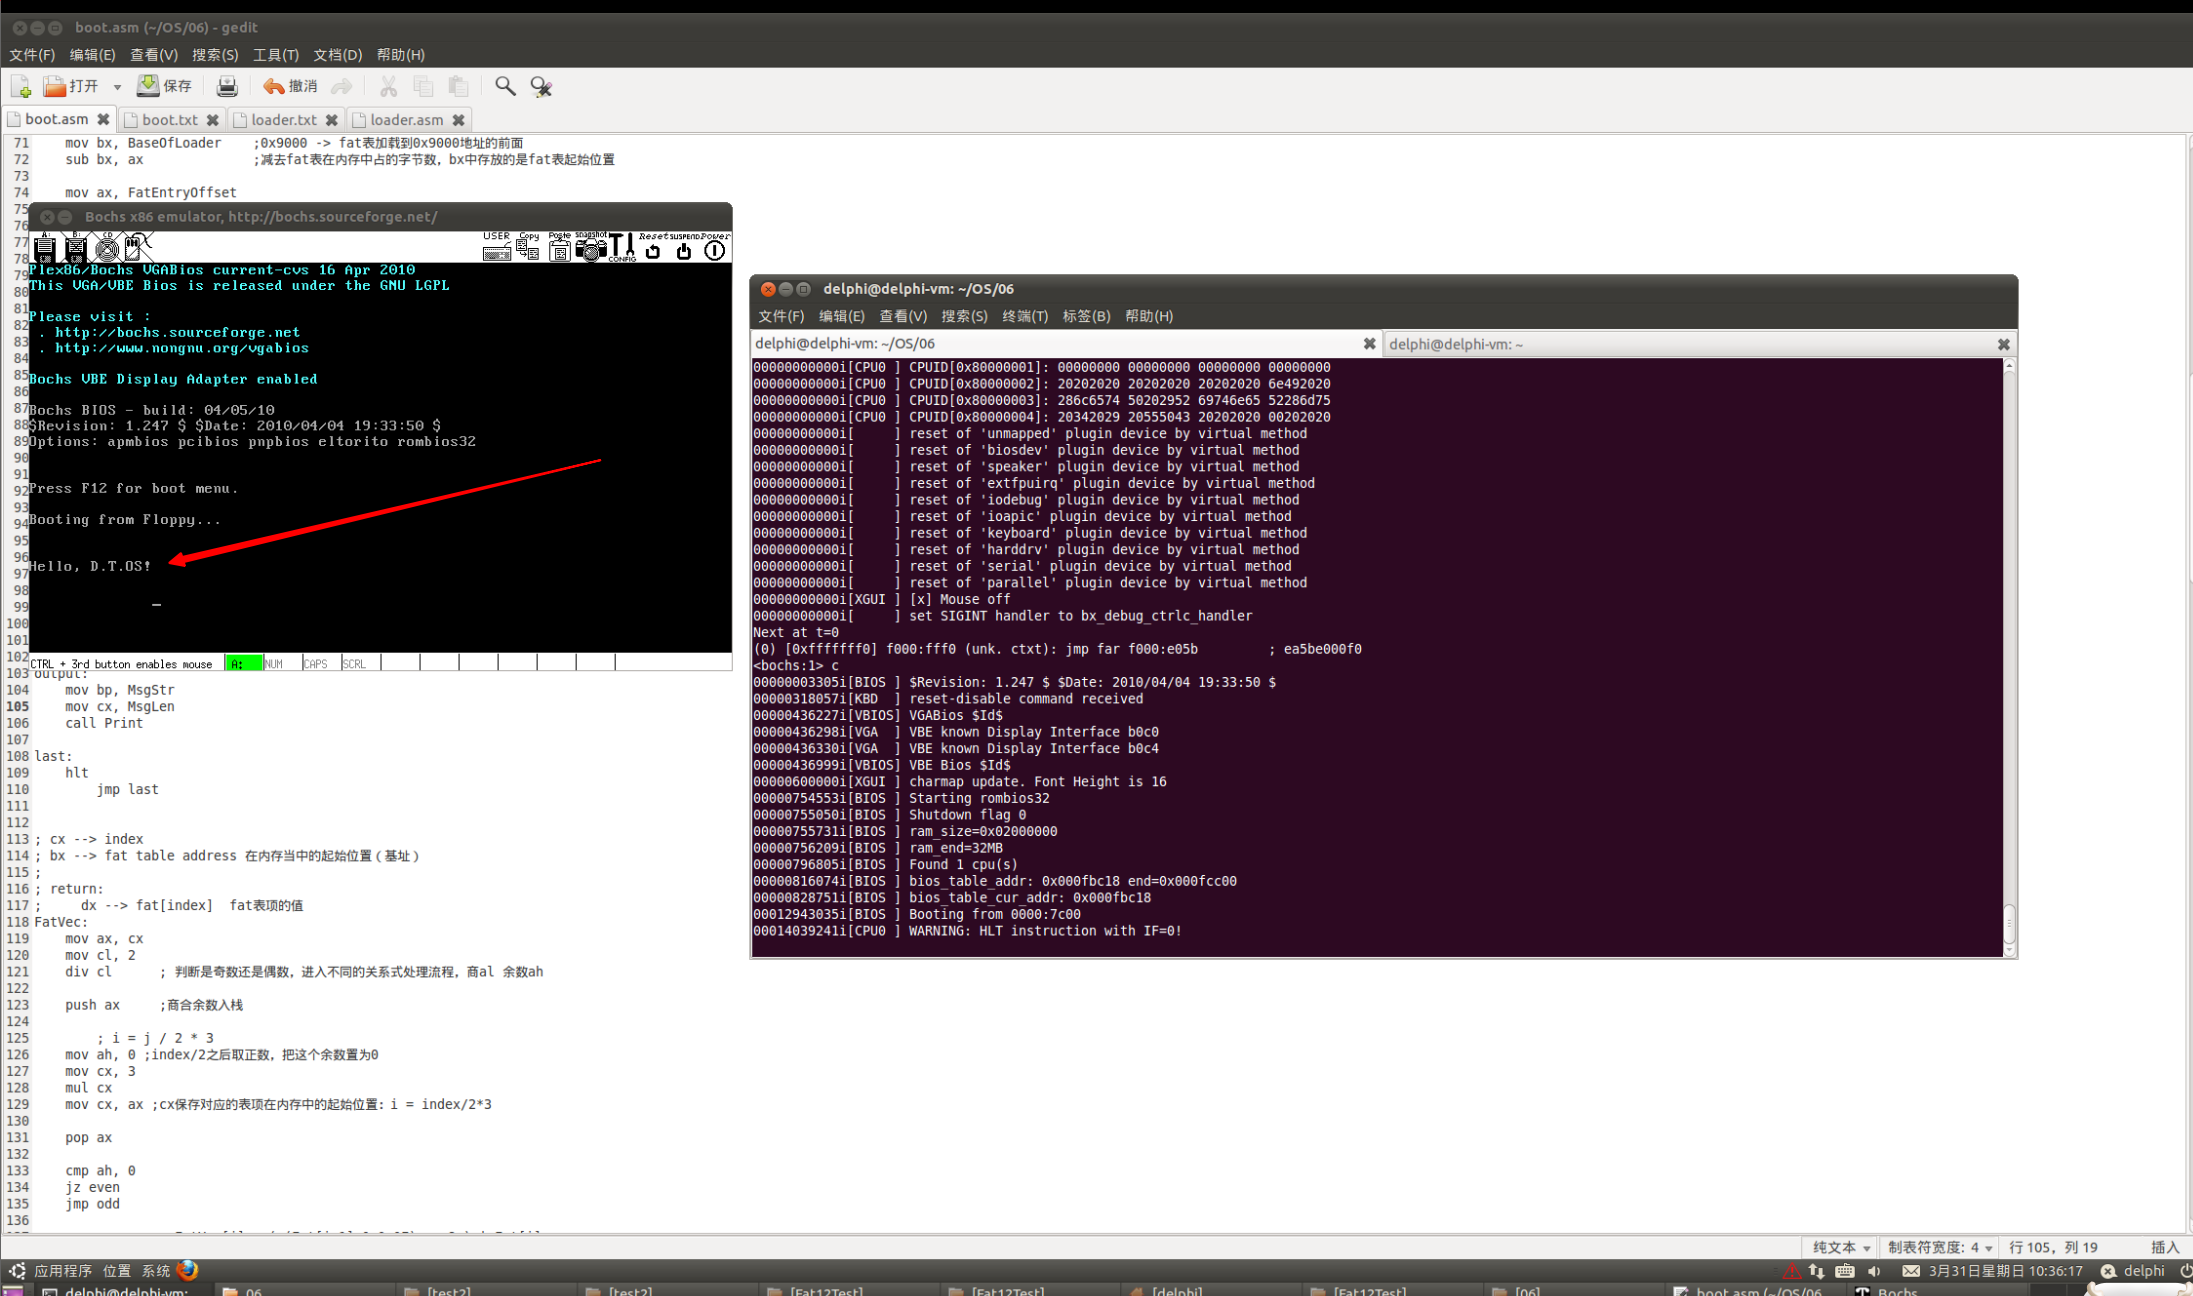The width and height of the screenshot is (2193, 1296).
Task: Open the volume indicator in top panel
Action: tap(1874, 1271)
